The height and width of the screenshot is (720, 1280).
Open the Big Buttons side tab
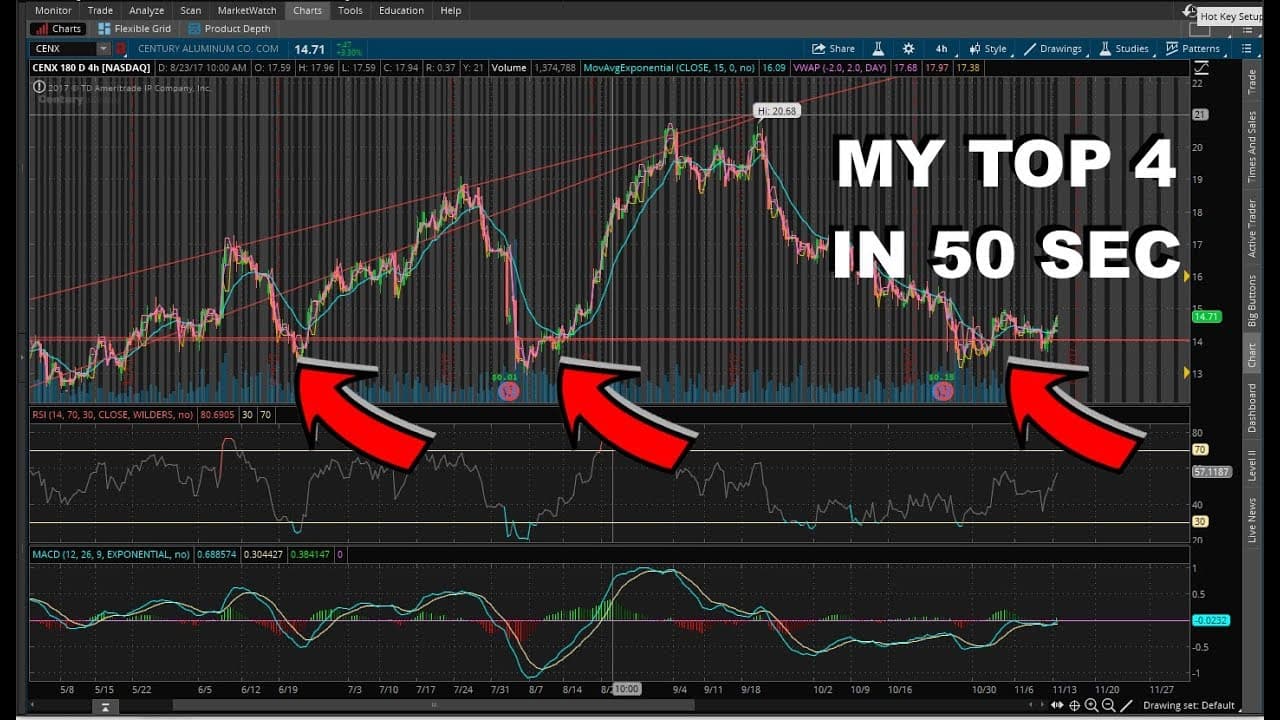tap(1251, 302)
